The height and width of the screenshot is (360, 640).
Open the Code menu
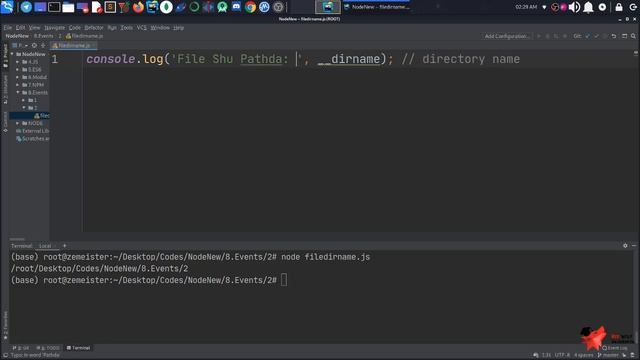tap(75, 27)
